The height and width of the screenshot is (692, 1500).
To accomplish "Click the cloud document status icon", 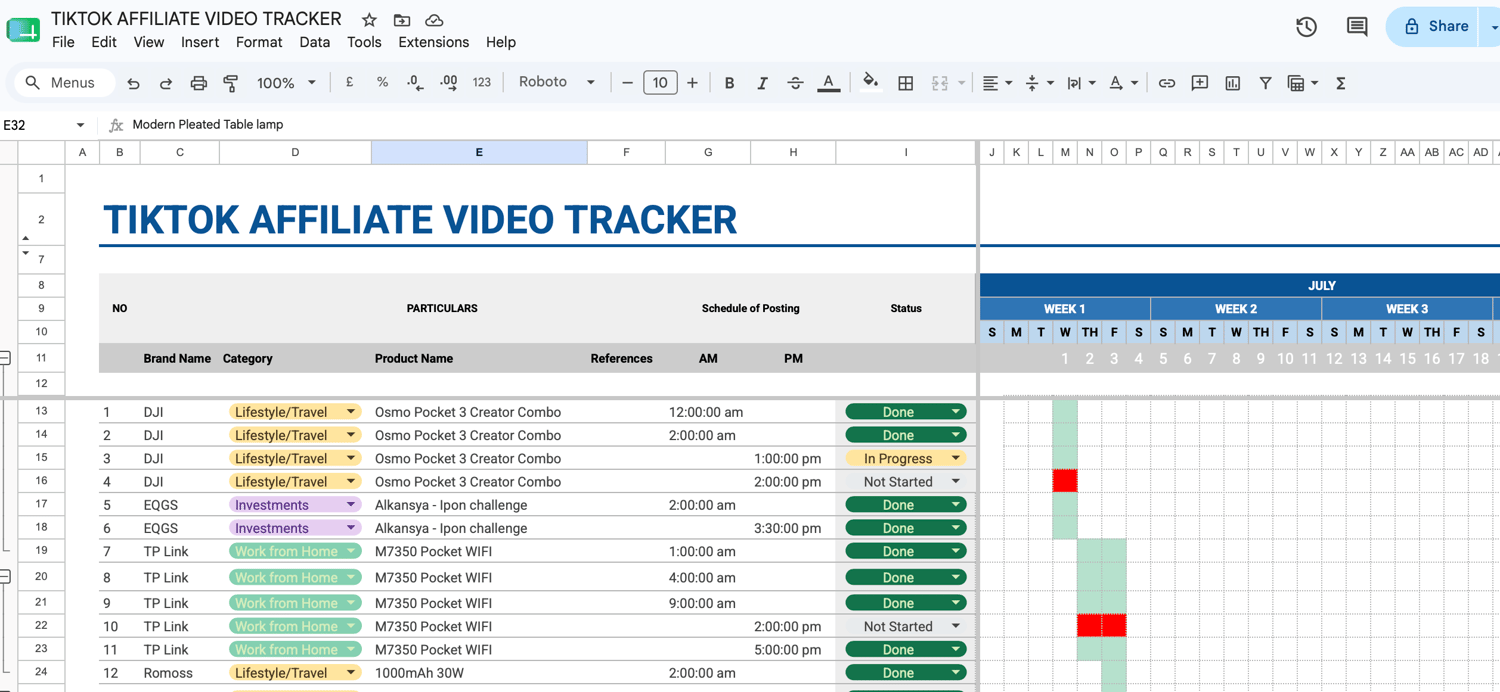I will tap(434, 20).
